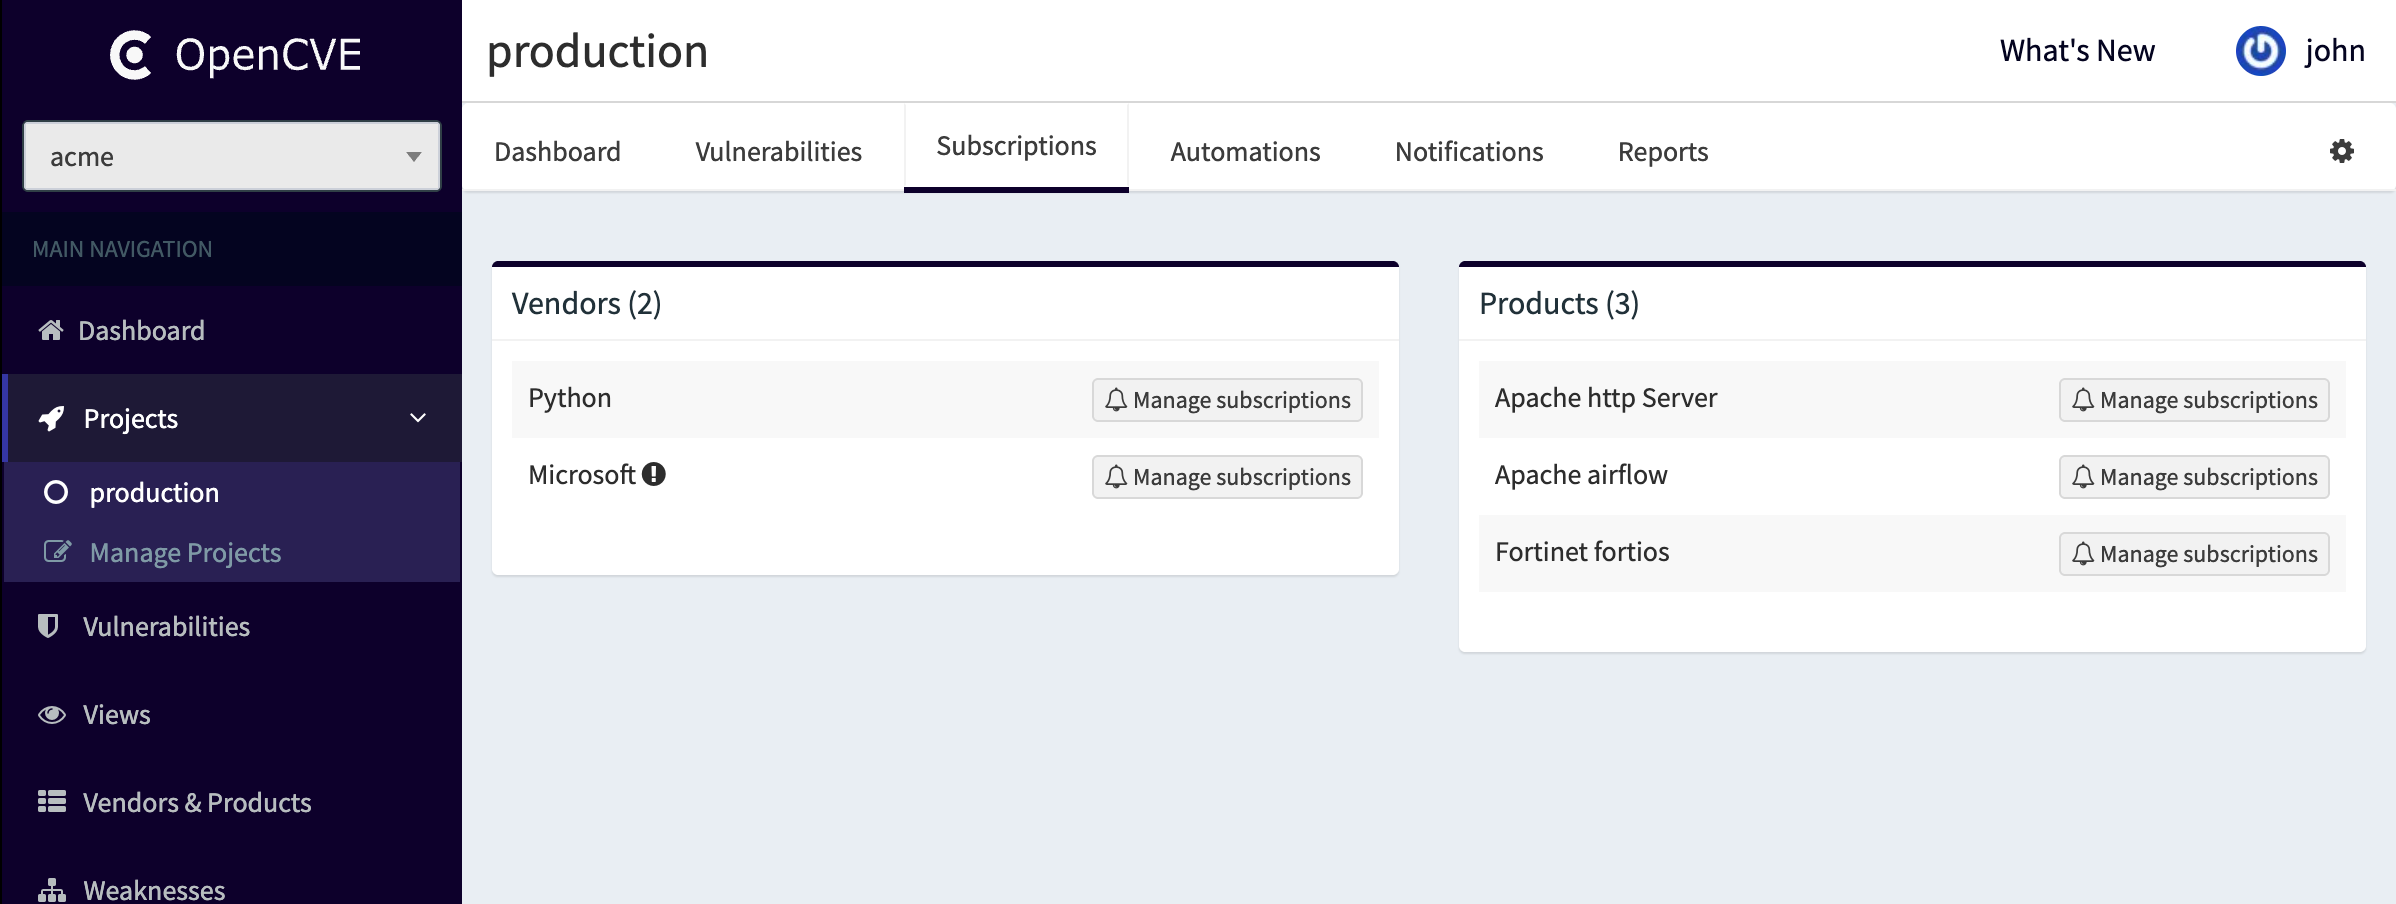Screen dimensions: 2396x904
Task: Click bell icon in Fortinet fortios button
Action: pyautogui.click(x=2083, y=554)
